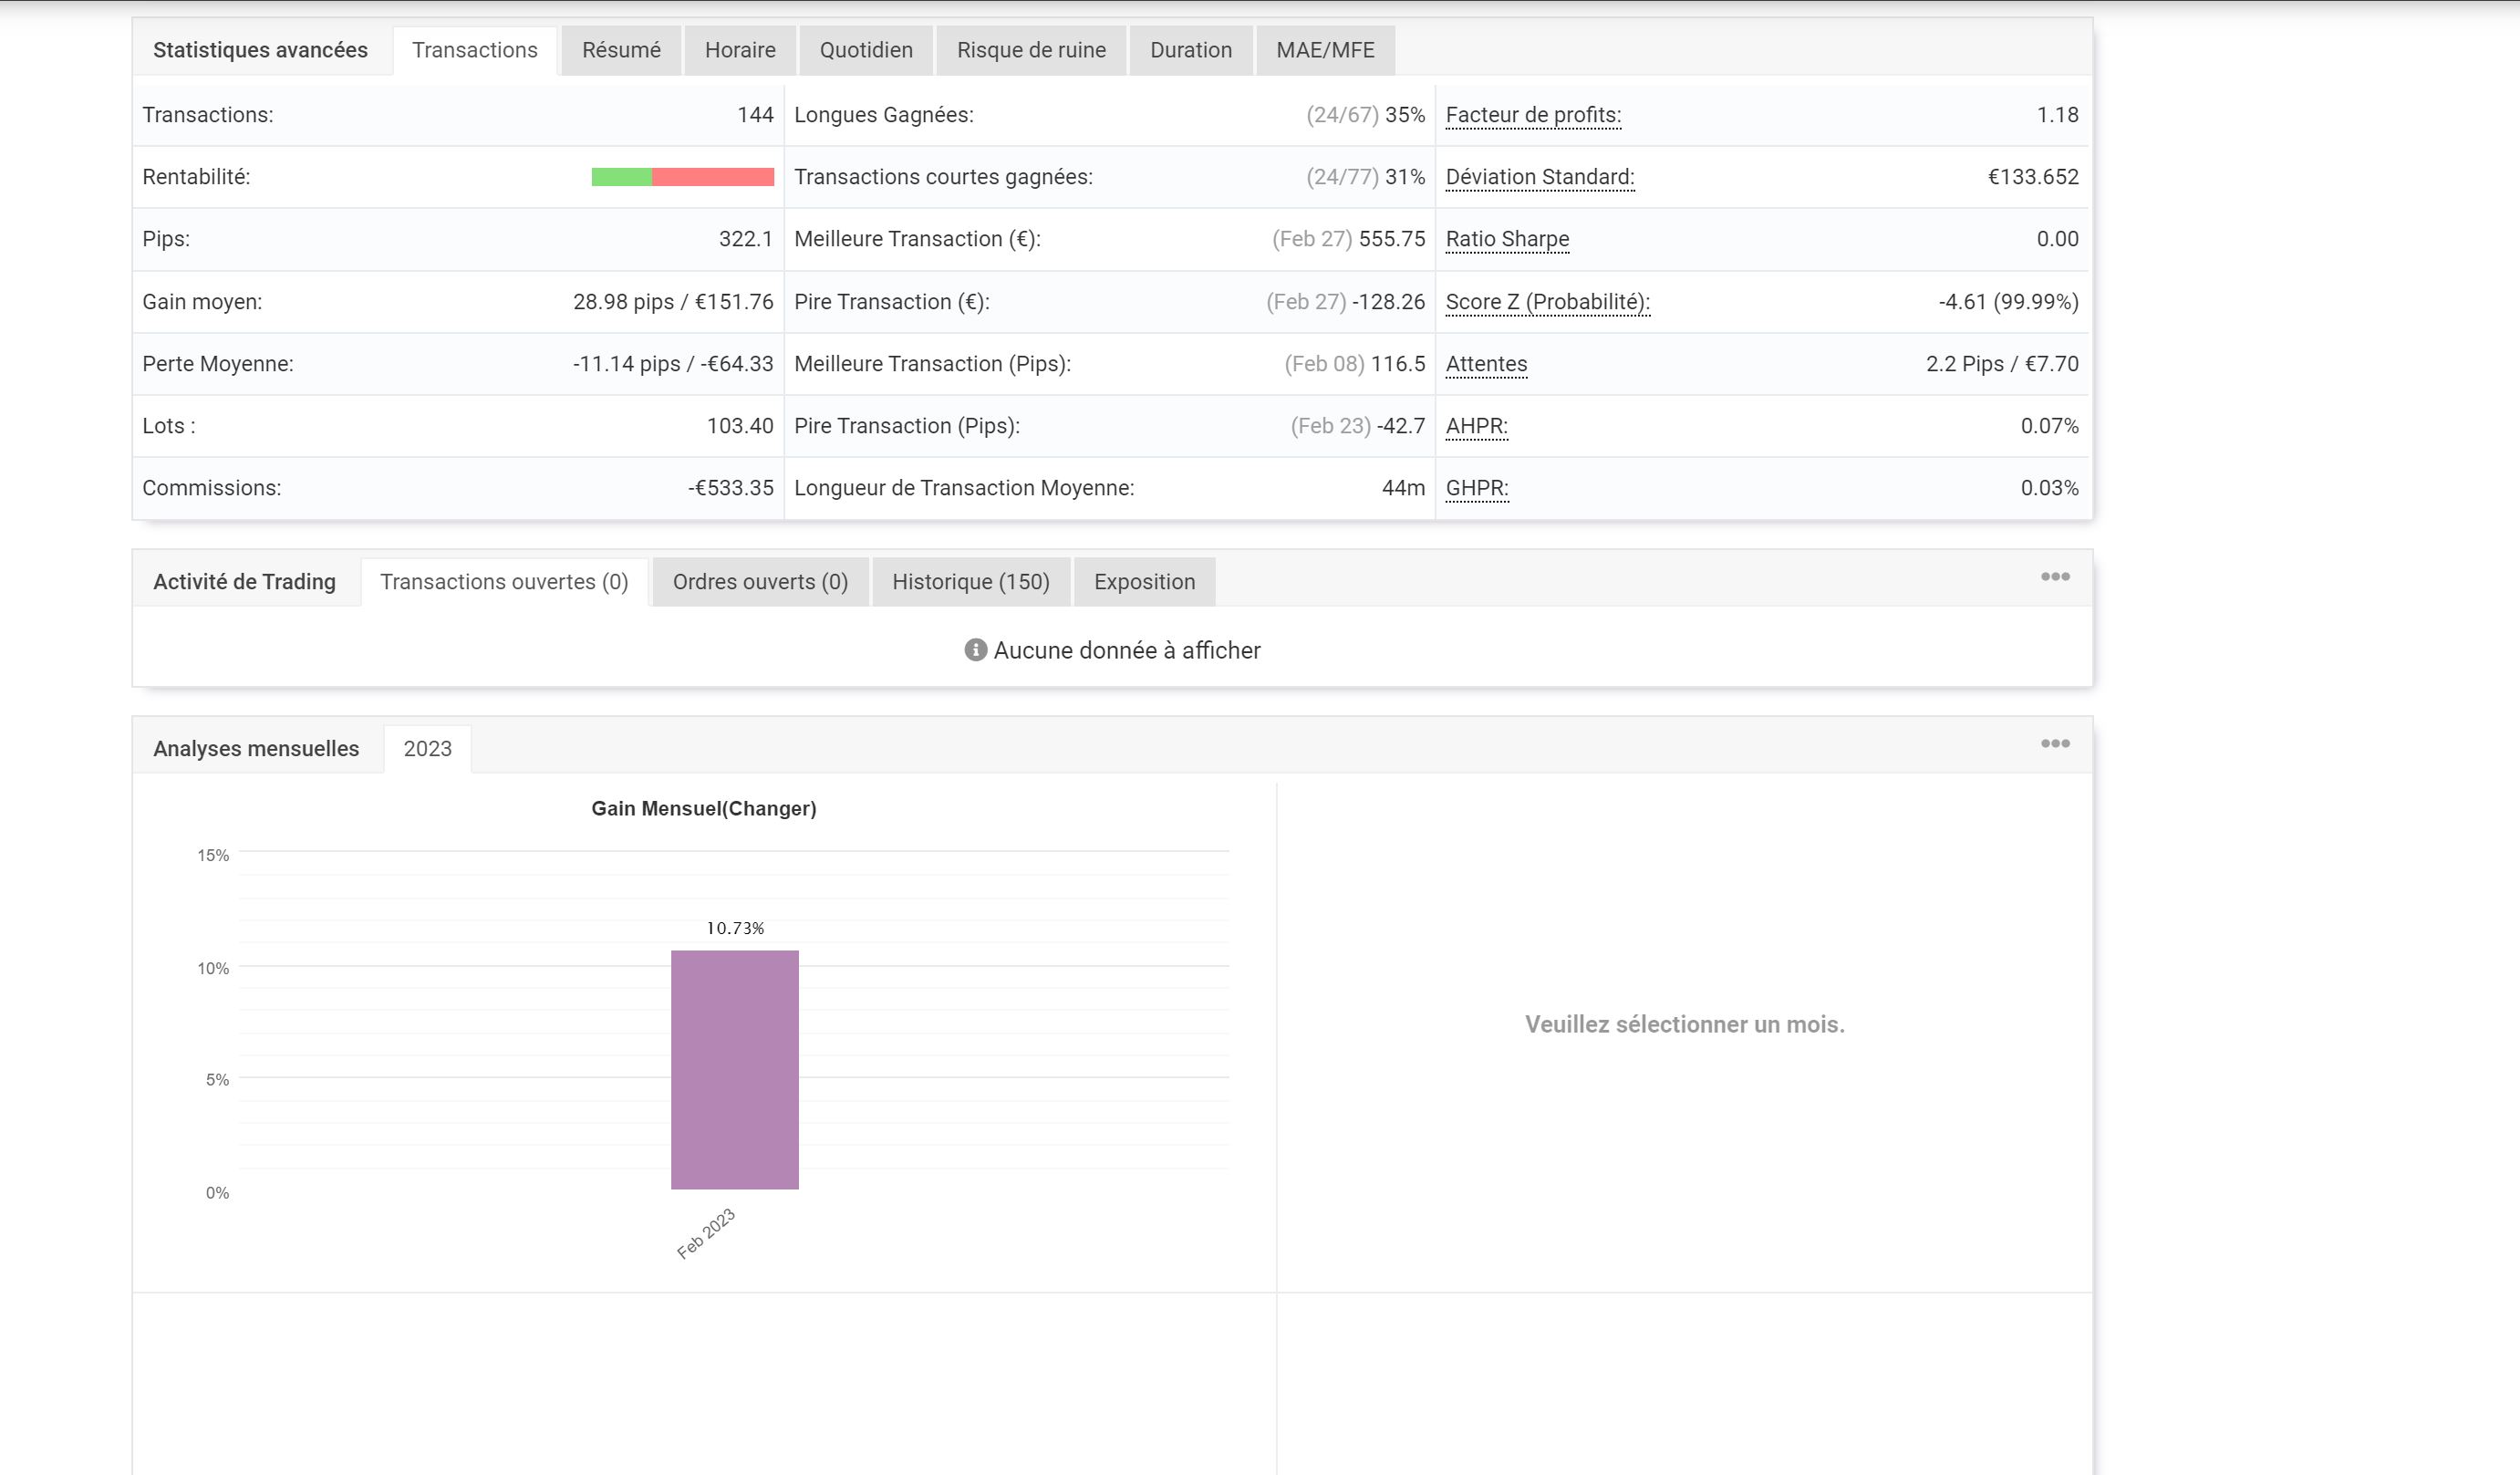
Task: Open the Trading Activity options ellipsis
Action: pyautogui.click(x=2054, y=577)
